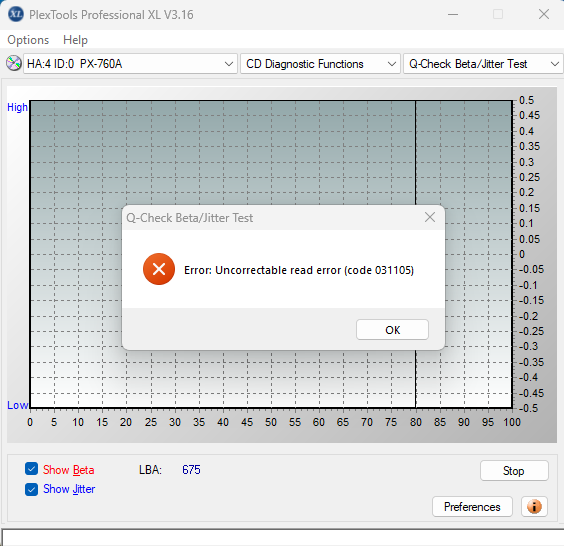Click the Q-Check Beta/Jitter Test dialog title
The image size is (564, 546).
(190, 218)
